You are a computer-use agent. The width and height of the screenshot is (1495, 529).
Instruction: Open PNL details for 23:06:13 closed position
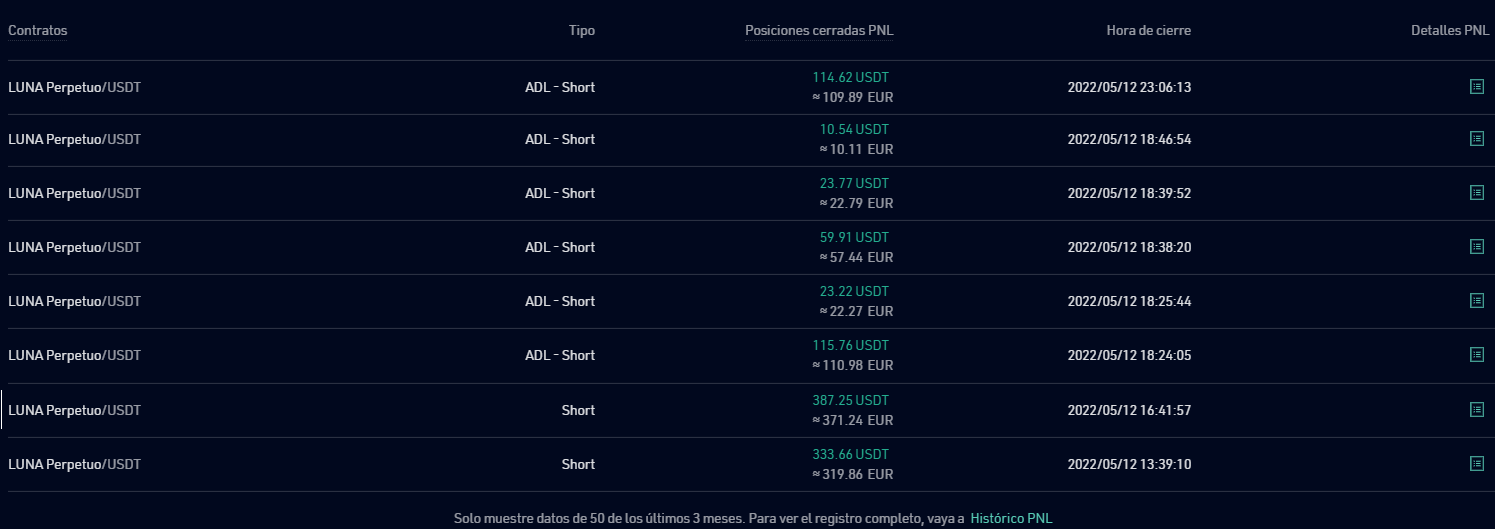point(1476,87)
